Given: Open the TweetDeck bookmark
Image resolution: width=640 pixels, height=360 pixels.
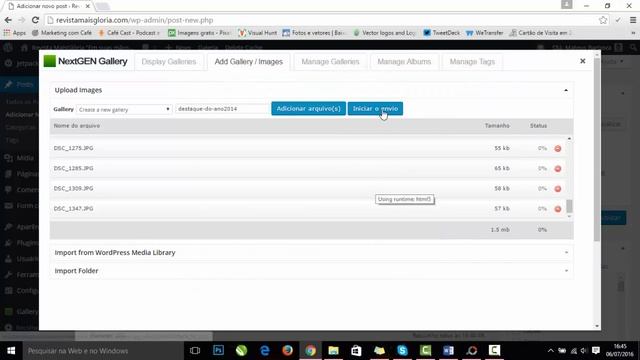Looking at the screenshot, I should point(442,33).
